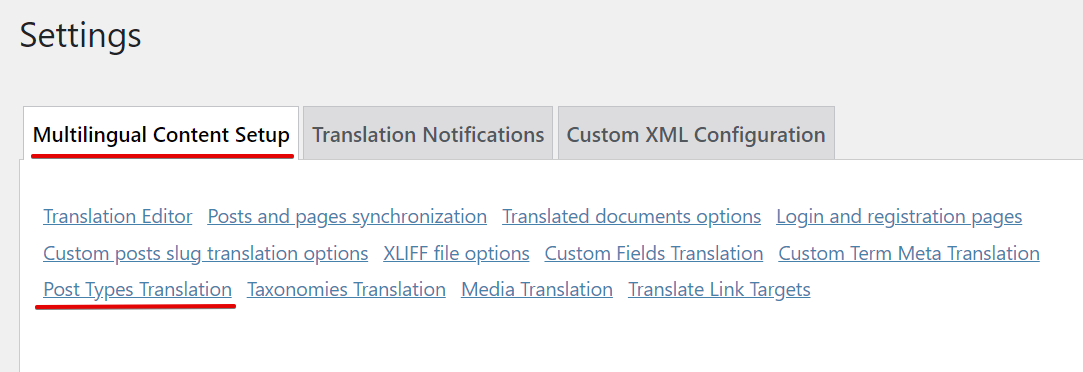Open the Media Translation section link
Screen dimensions: 1083x372
pyautogui.click(x=537, y=290)
